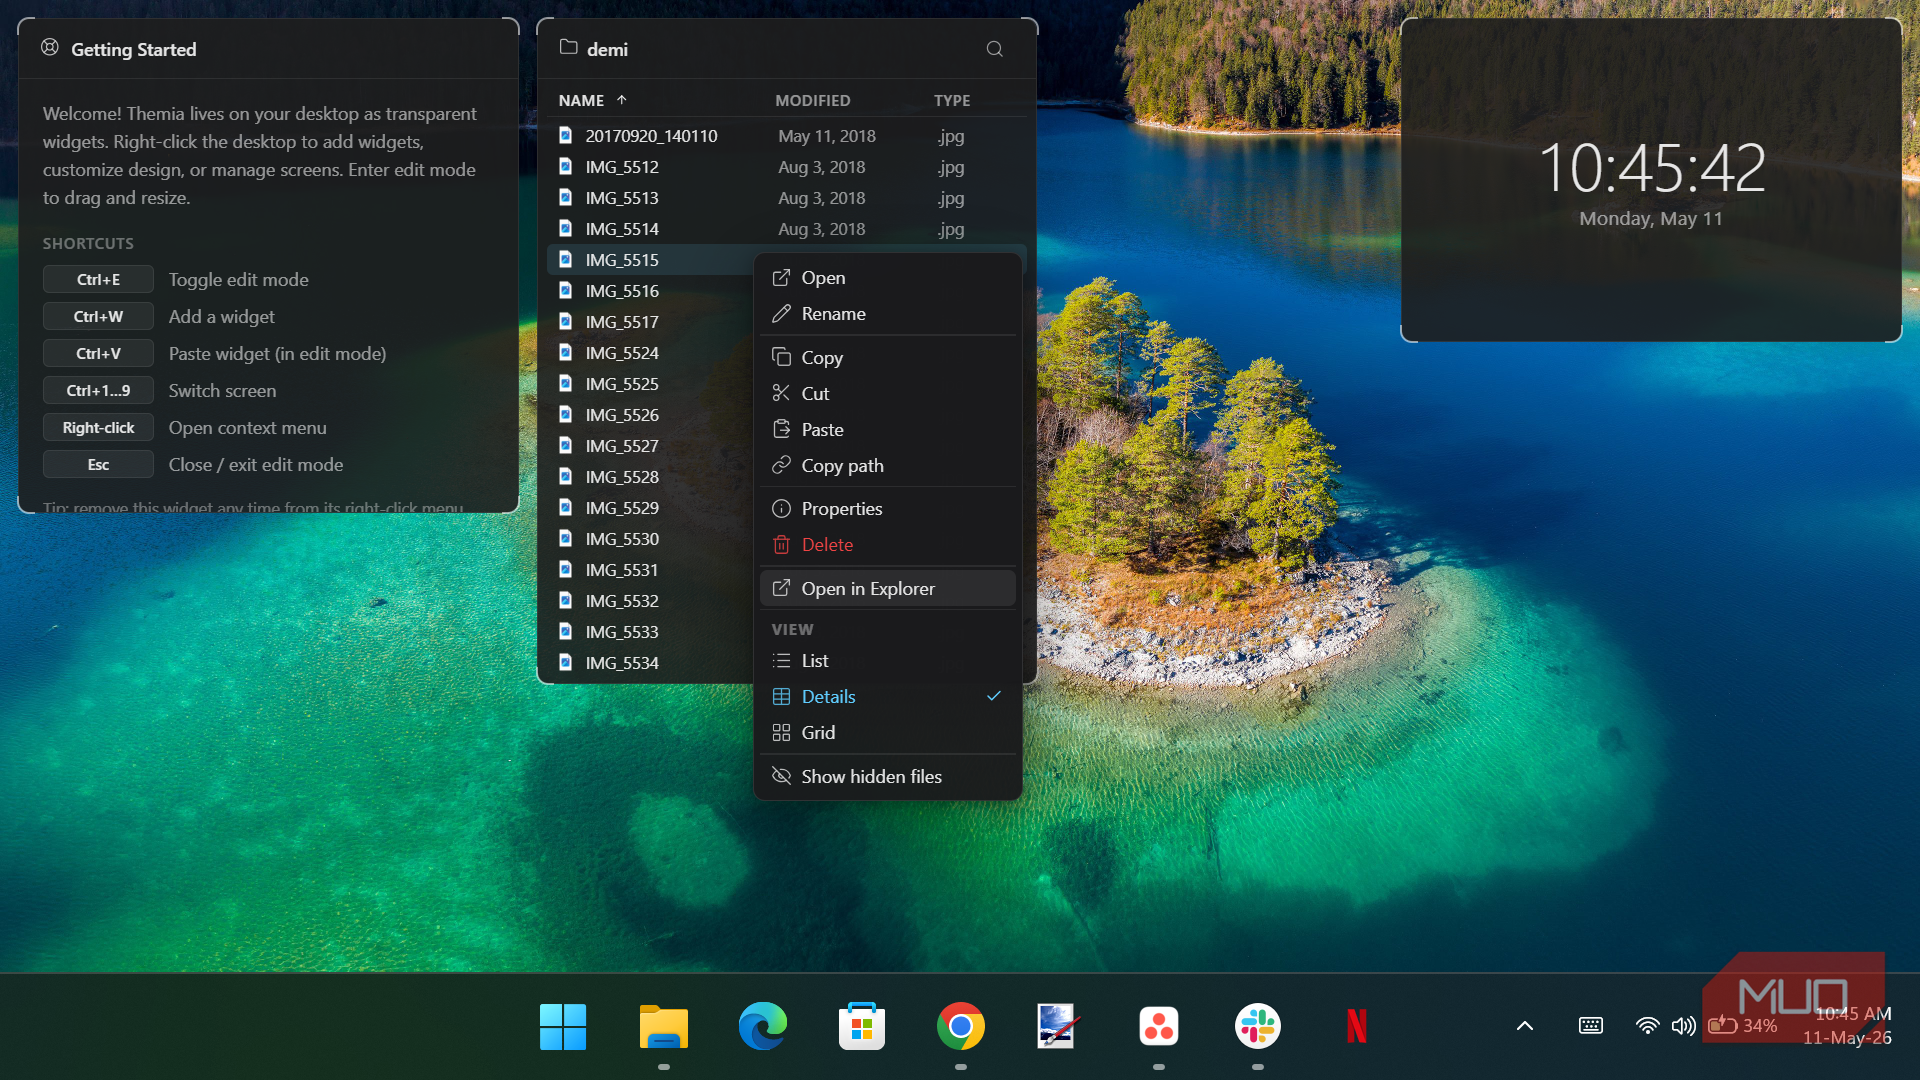
Task: Open the touch keyboard tray icon
Action: click(1591, 1026)
